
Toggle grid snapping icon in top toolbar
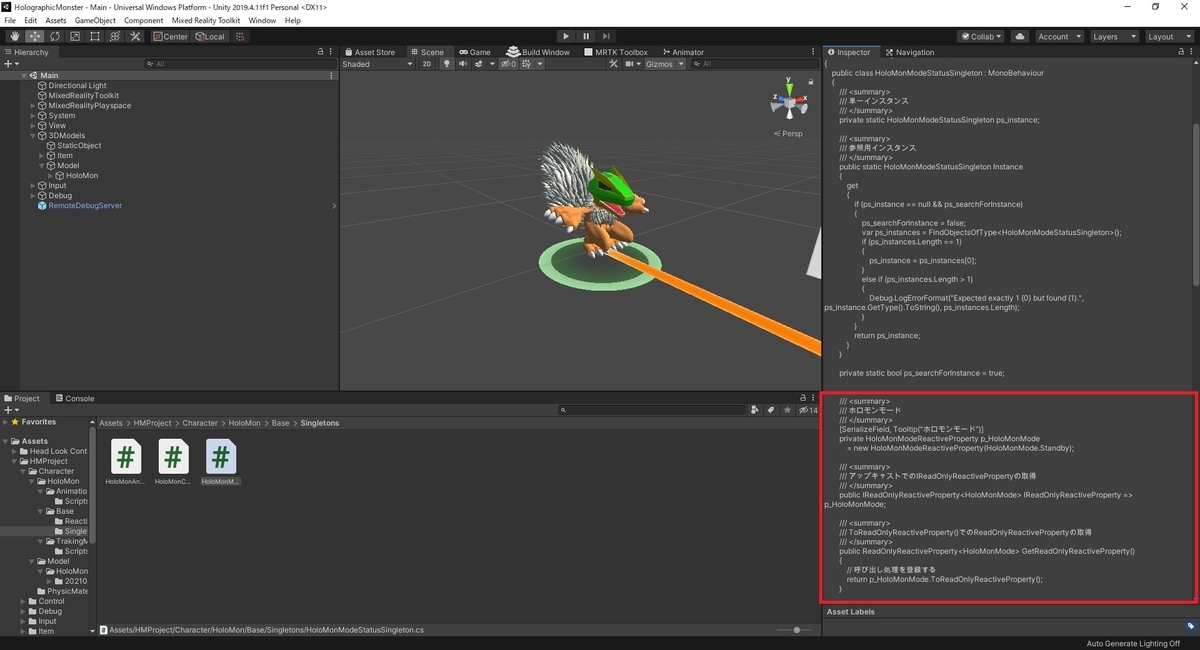coord(242,36)
